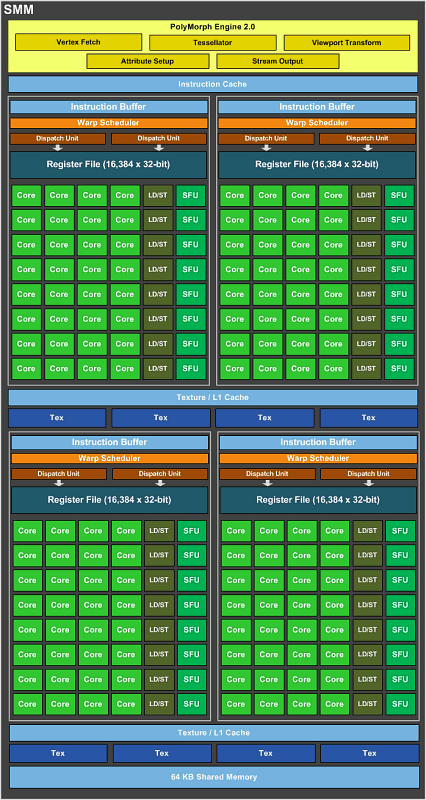
Task: Select the 64 KB Shared Memory bar
Action: [x=214, y=777]
